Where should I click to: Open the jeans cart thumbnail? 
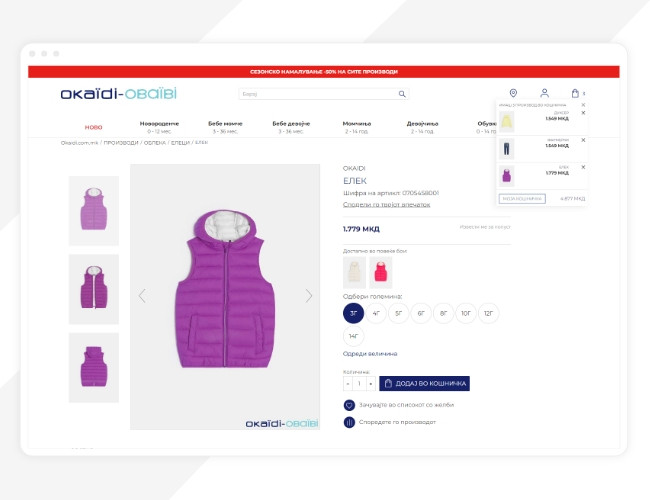coord(507,149)
